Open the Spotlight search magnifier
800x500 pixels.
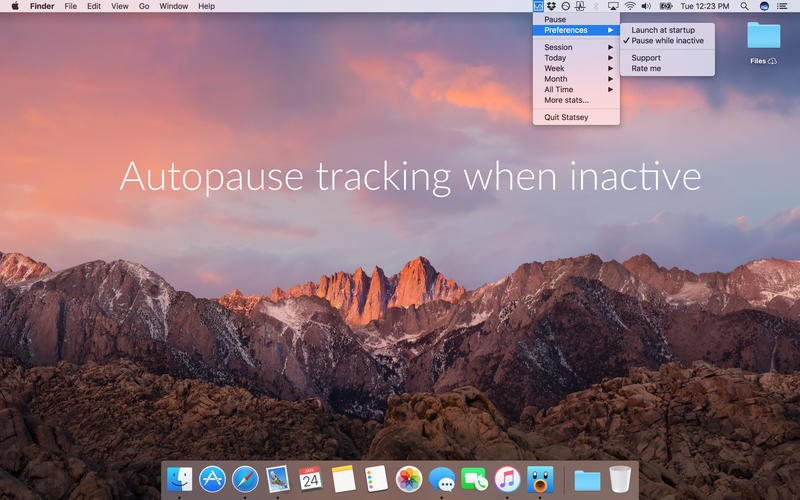click(744, 6)
